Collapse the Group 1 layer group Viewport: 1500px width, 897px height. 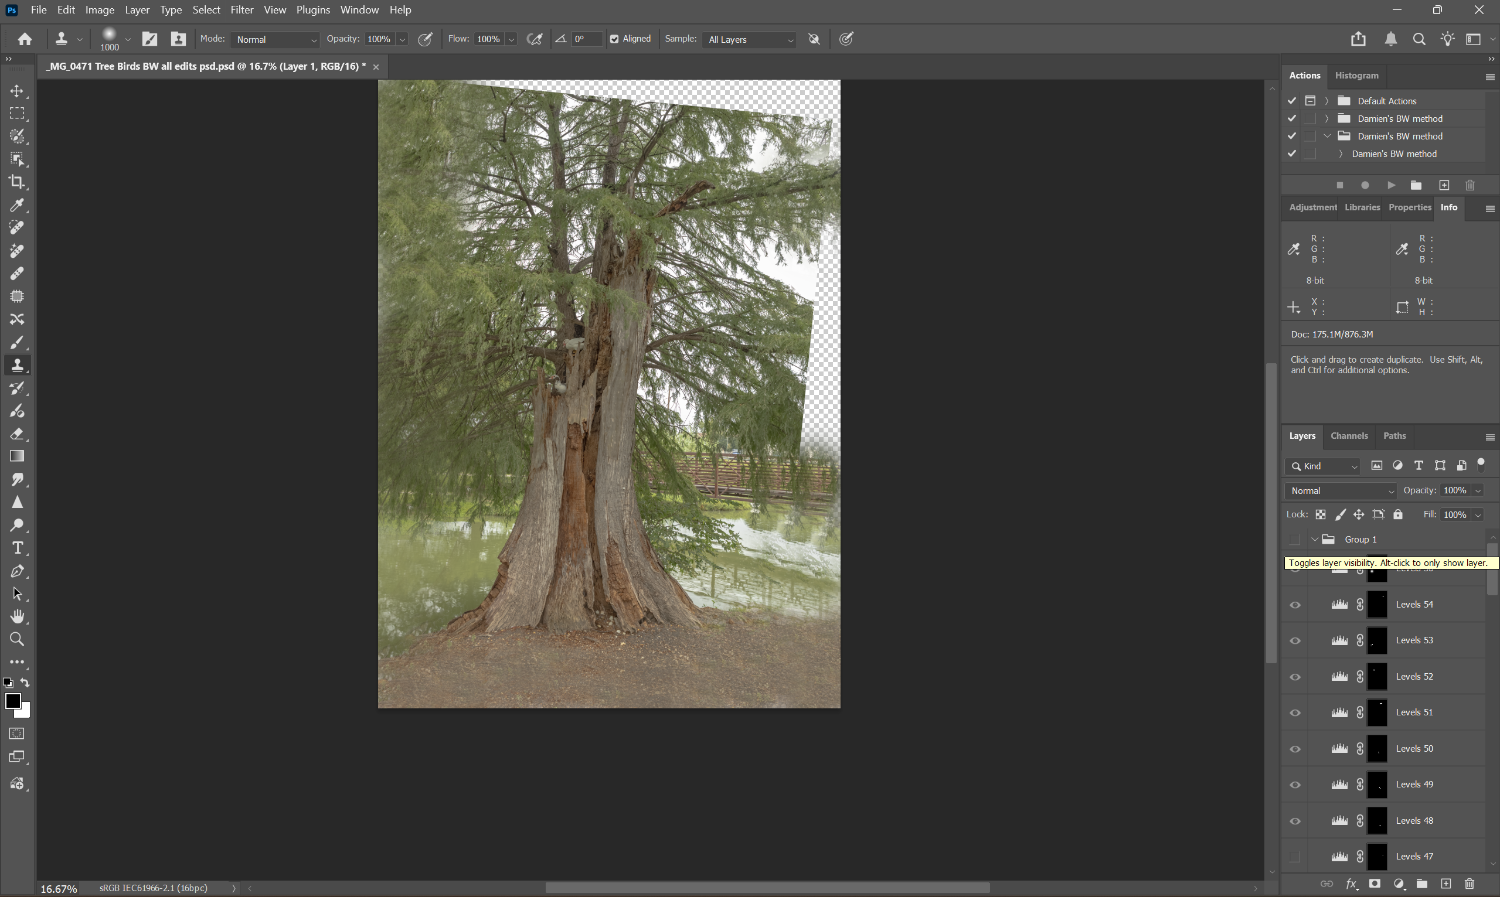tap(1314, 540)
